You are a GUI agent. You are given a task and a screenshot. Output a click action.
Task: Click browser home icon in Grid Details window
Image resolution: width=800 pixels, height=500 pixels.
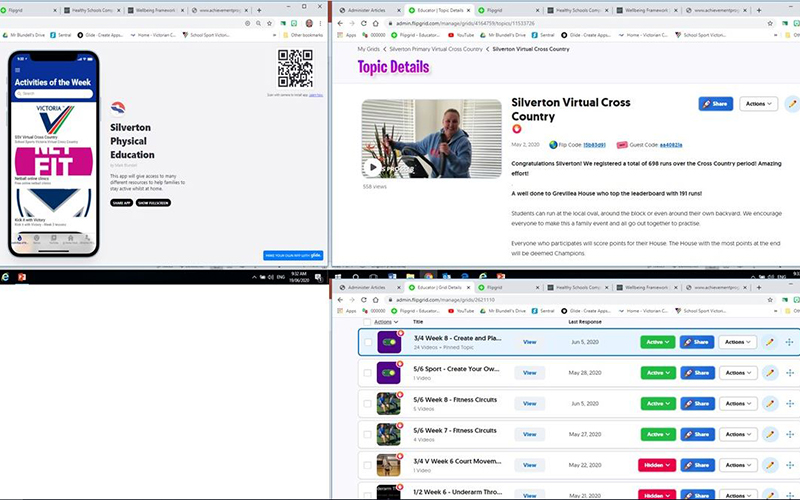(376, 300)
